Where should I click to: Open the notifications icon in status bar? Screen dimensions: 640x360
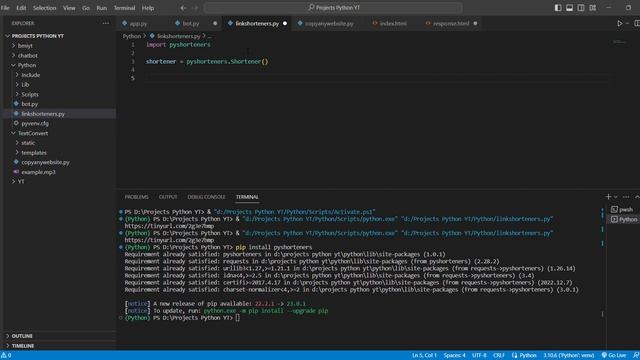click(636, 355)
